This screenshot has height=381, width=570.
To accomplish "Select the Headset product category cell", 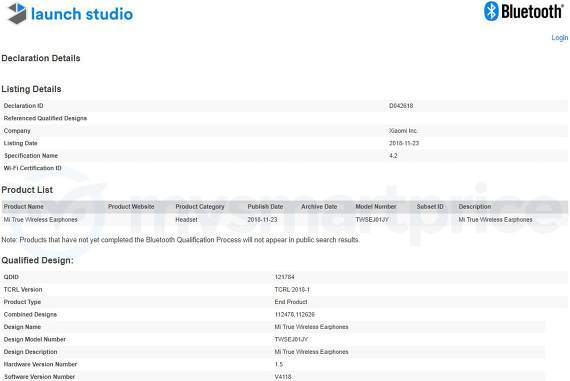I will click(186, 220).
